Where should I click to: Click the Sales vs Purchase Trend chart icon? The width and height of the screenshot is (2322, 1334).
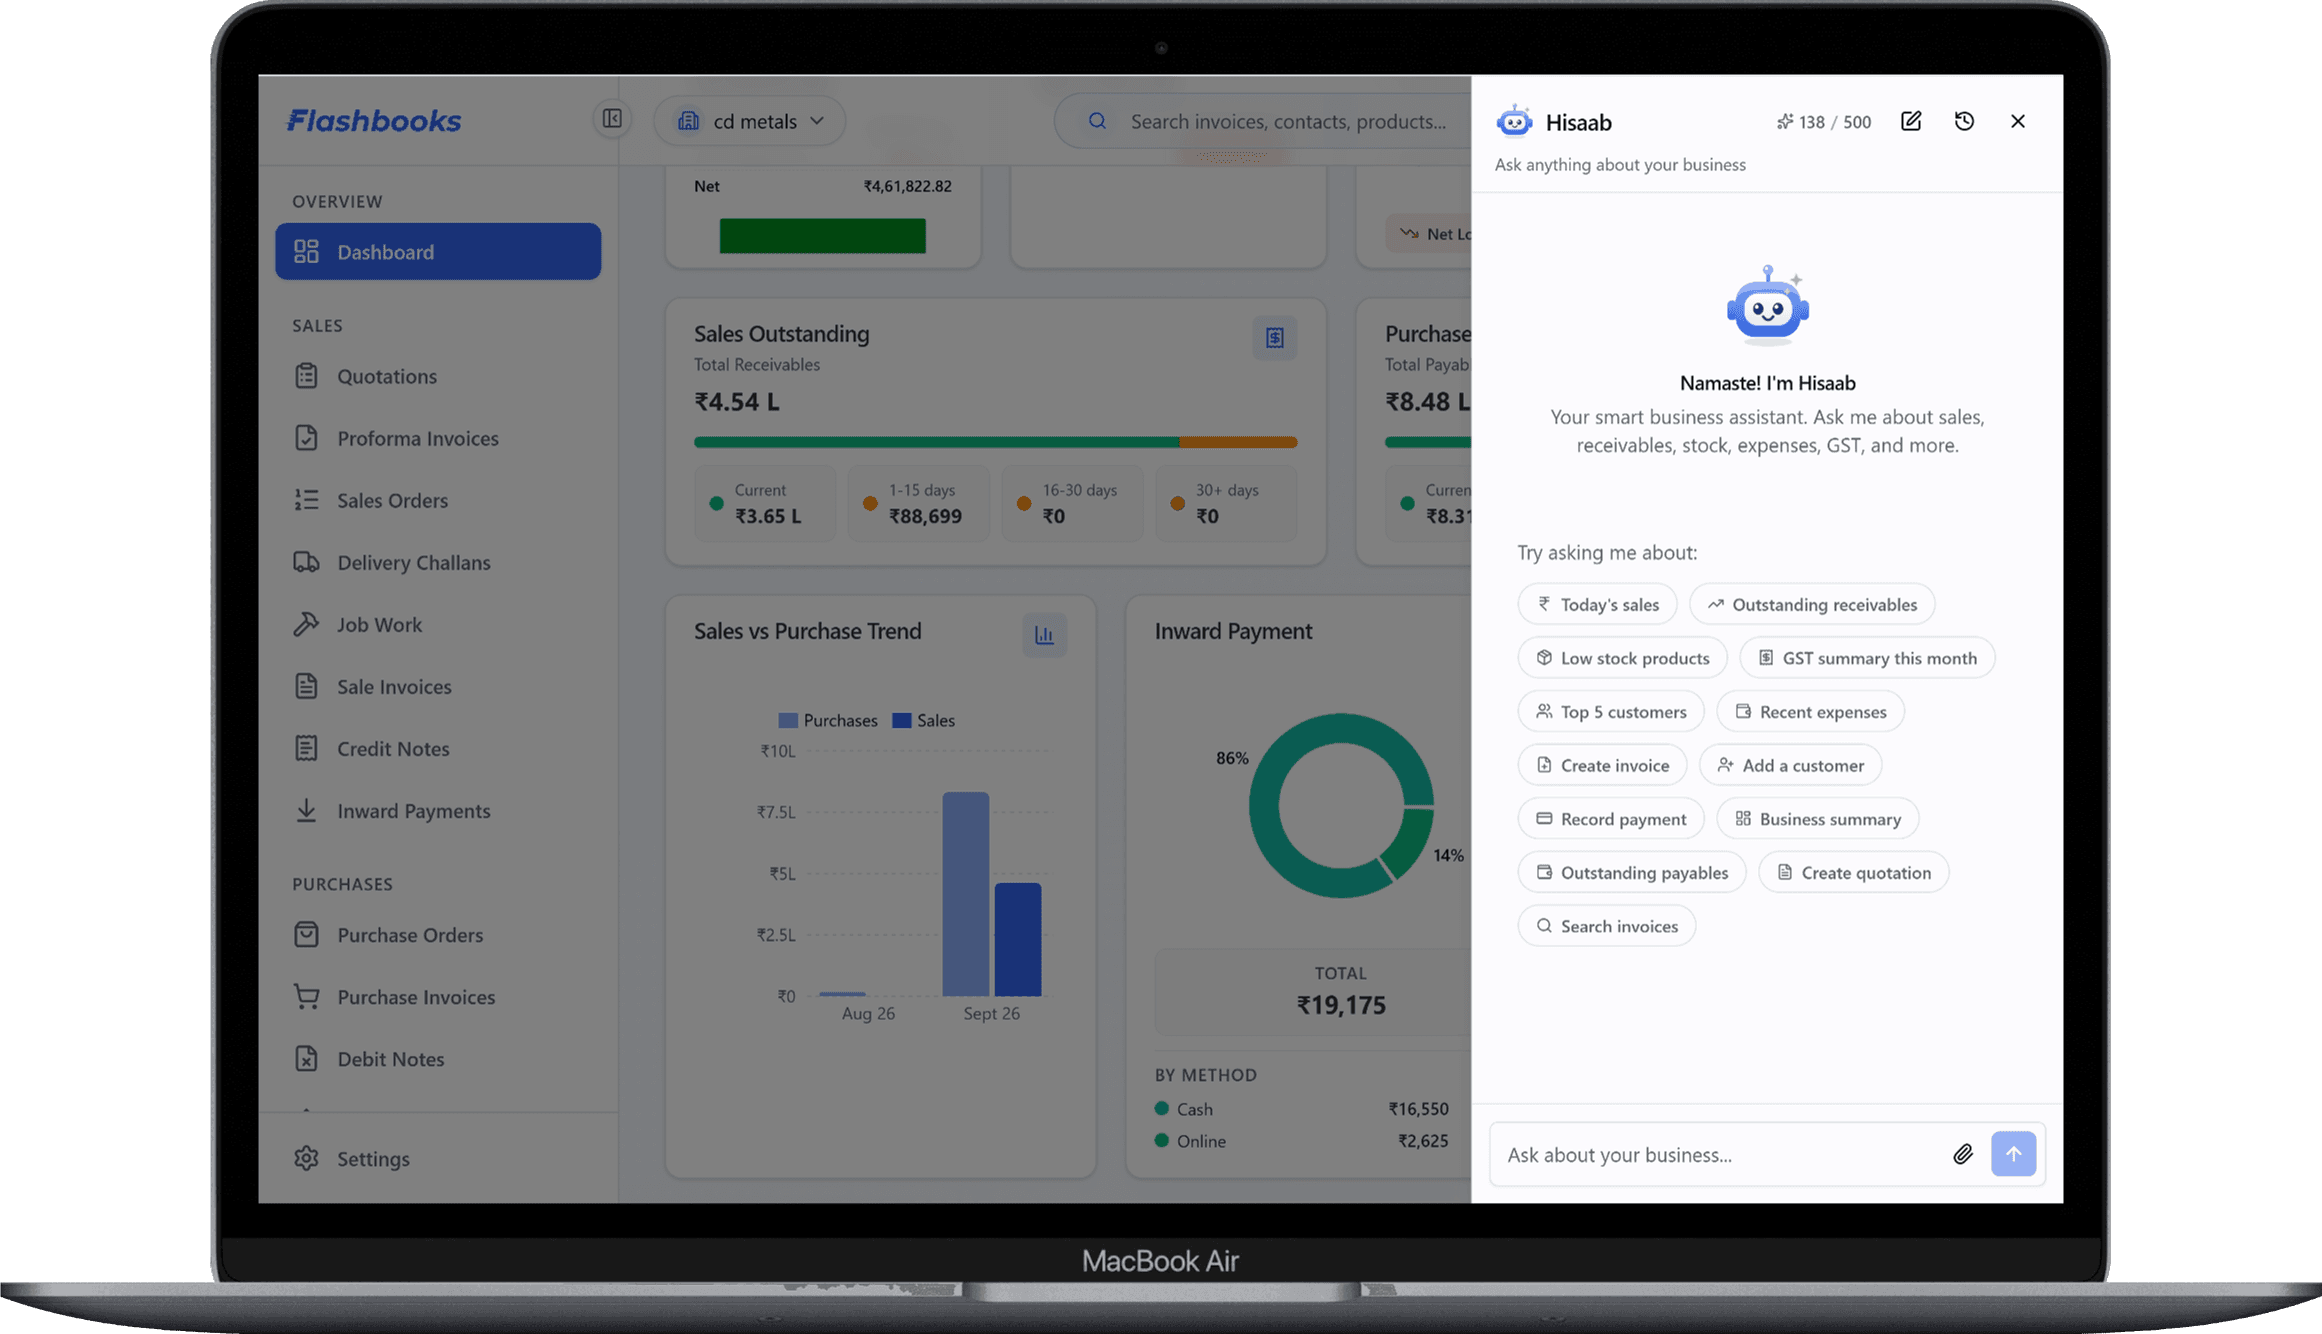click(1044, 635)
